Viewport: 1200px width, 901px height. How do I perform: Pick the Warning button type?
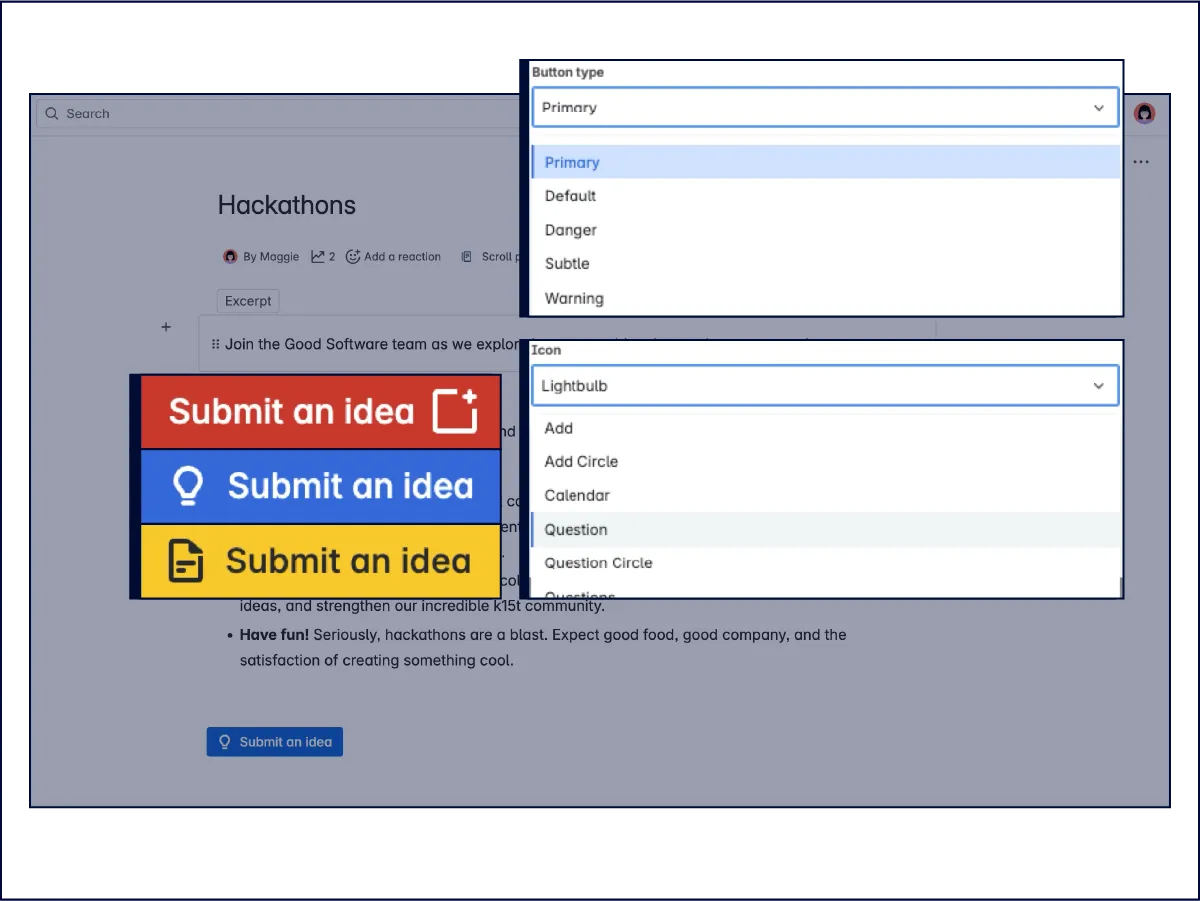pyautogui.click(x=826, y=298)
